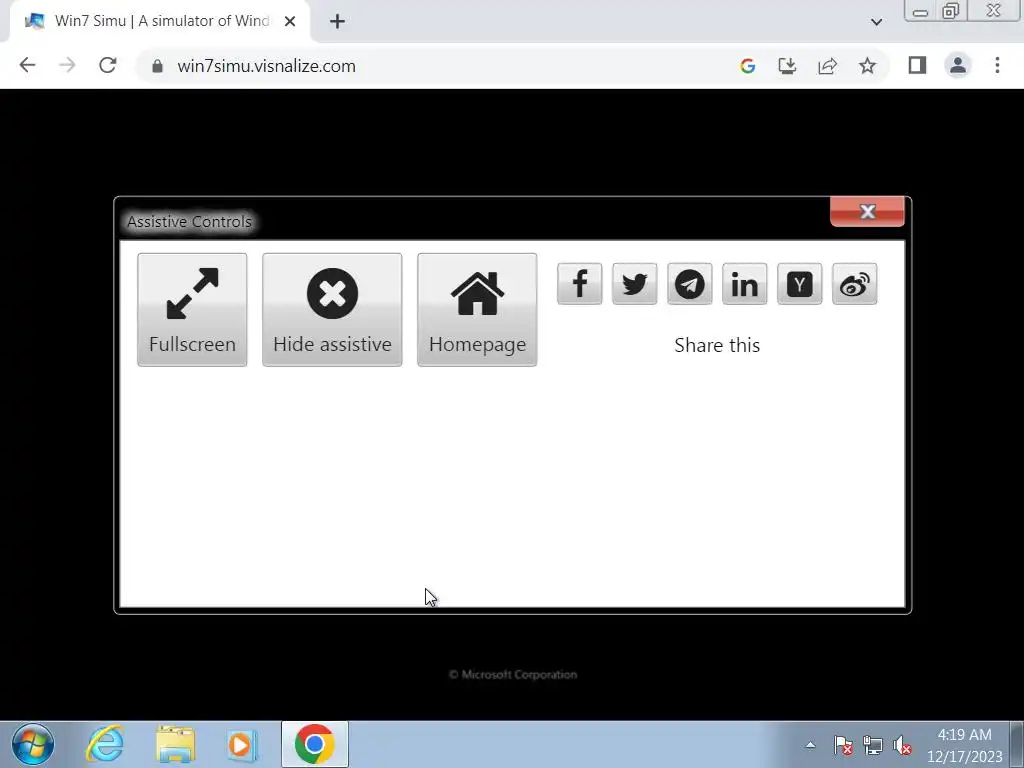Close the Assistive Controls dialog
The width and height of the screenshot is (1024, 768).
tap(867, 212)
